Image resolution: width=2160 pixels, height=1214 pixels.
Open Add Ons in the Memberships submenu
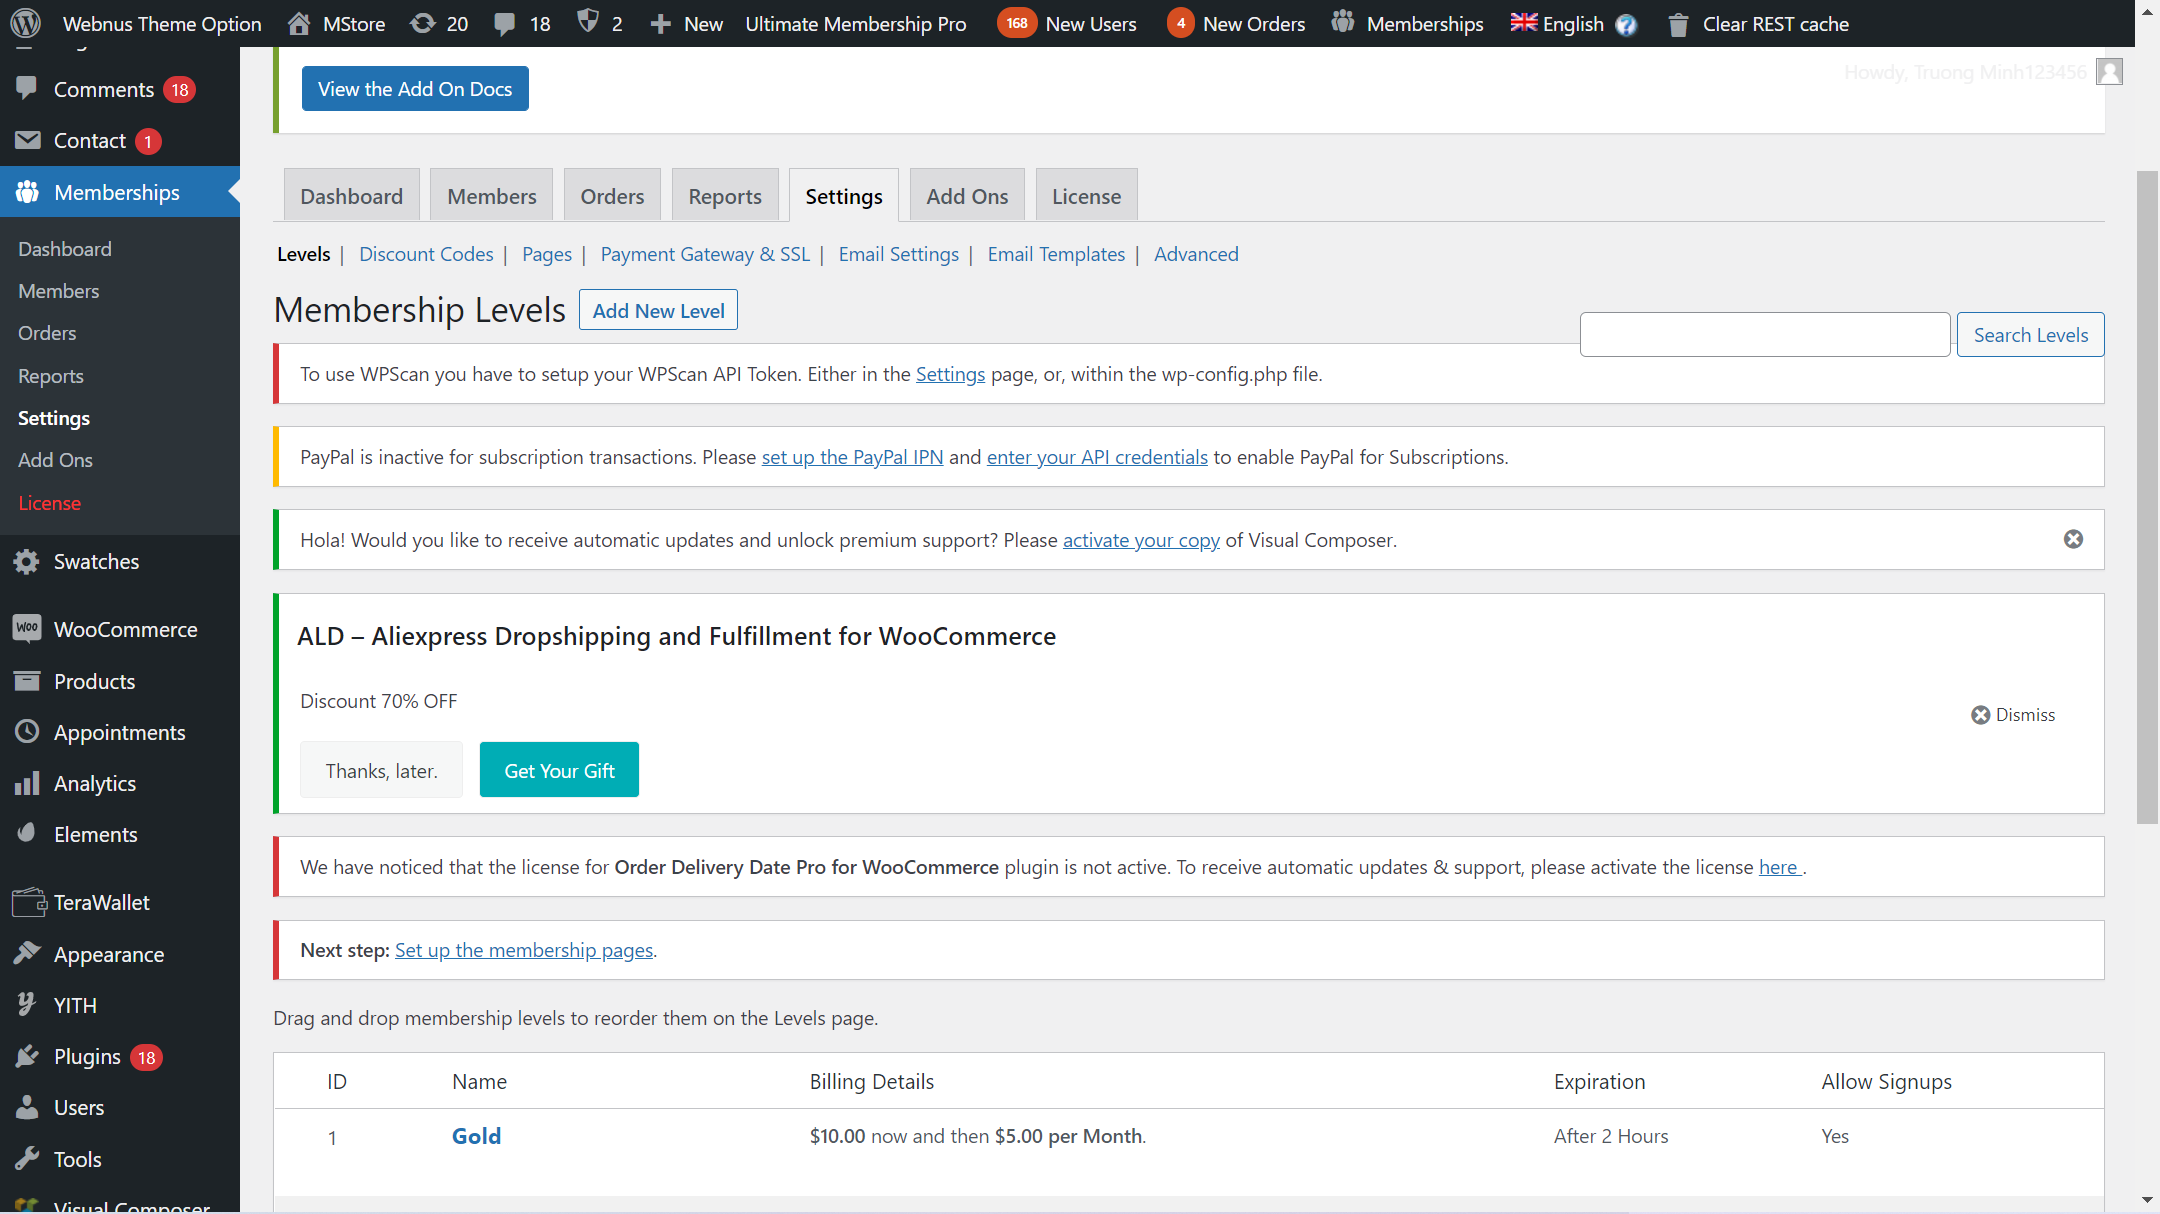tap(55, 460)
